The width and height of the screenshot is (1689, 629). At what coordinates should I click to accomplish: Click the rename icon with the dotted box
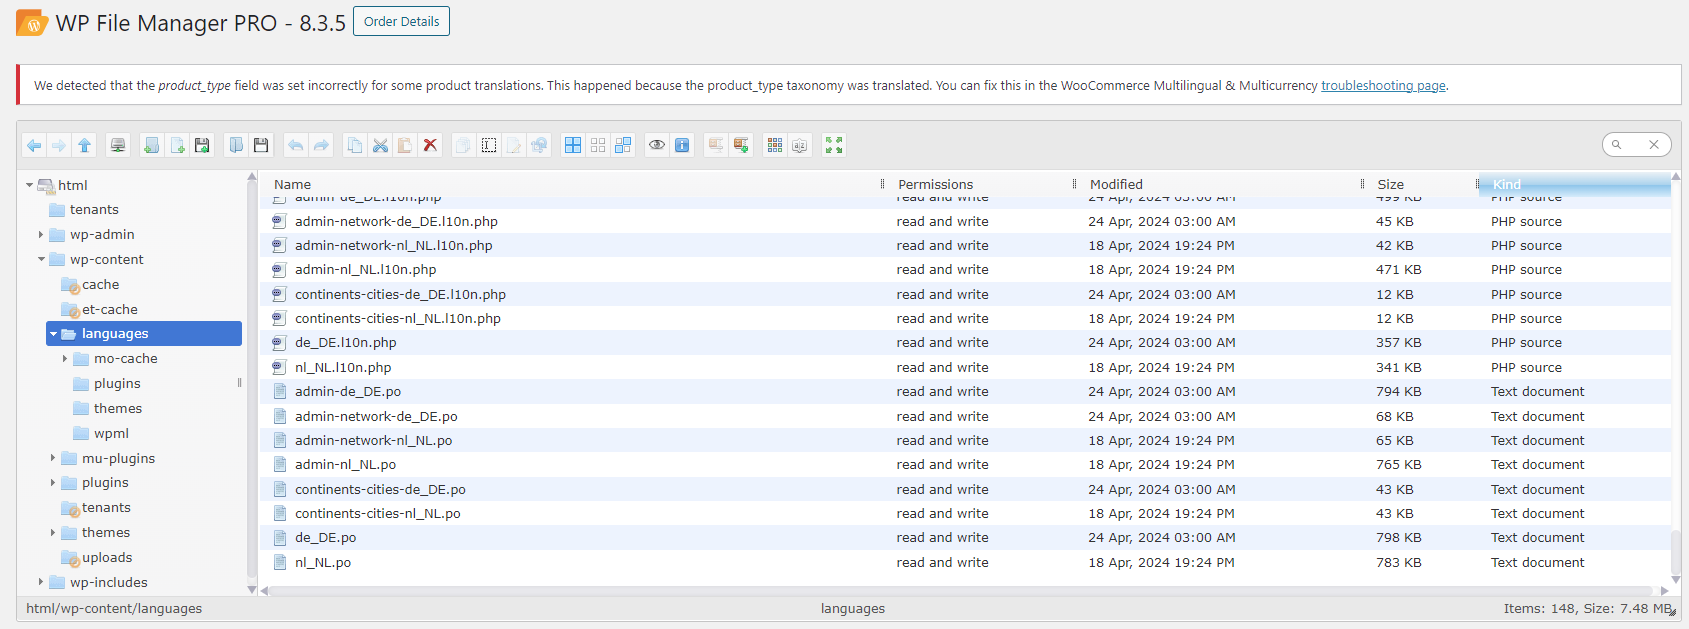(489, 145)
